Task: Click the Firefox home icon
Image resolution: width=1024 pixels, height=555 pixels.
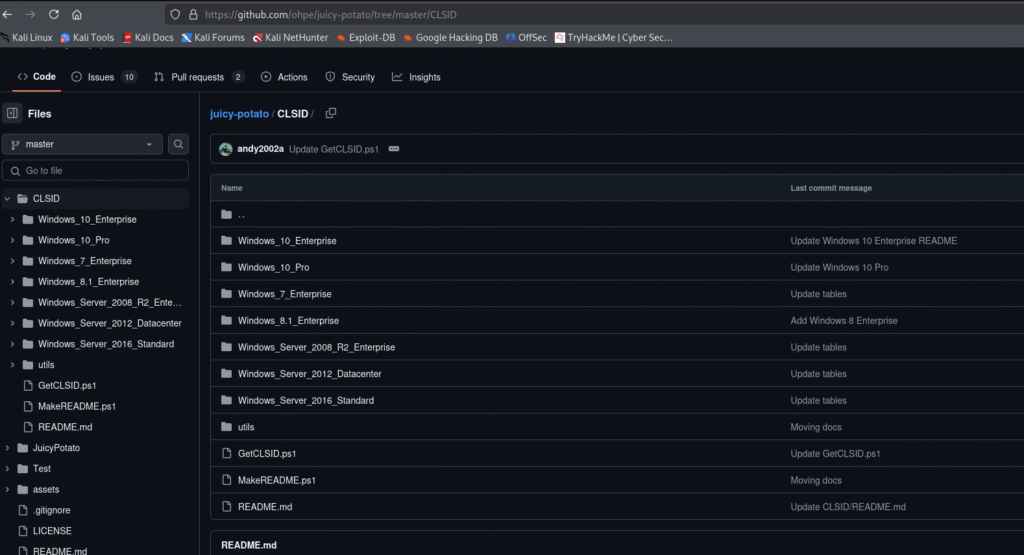Action: pyautogui.click(x=77, y=15)
